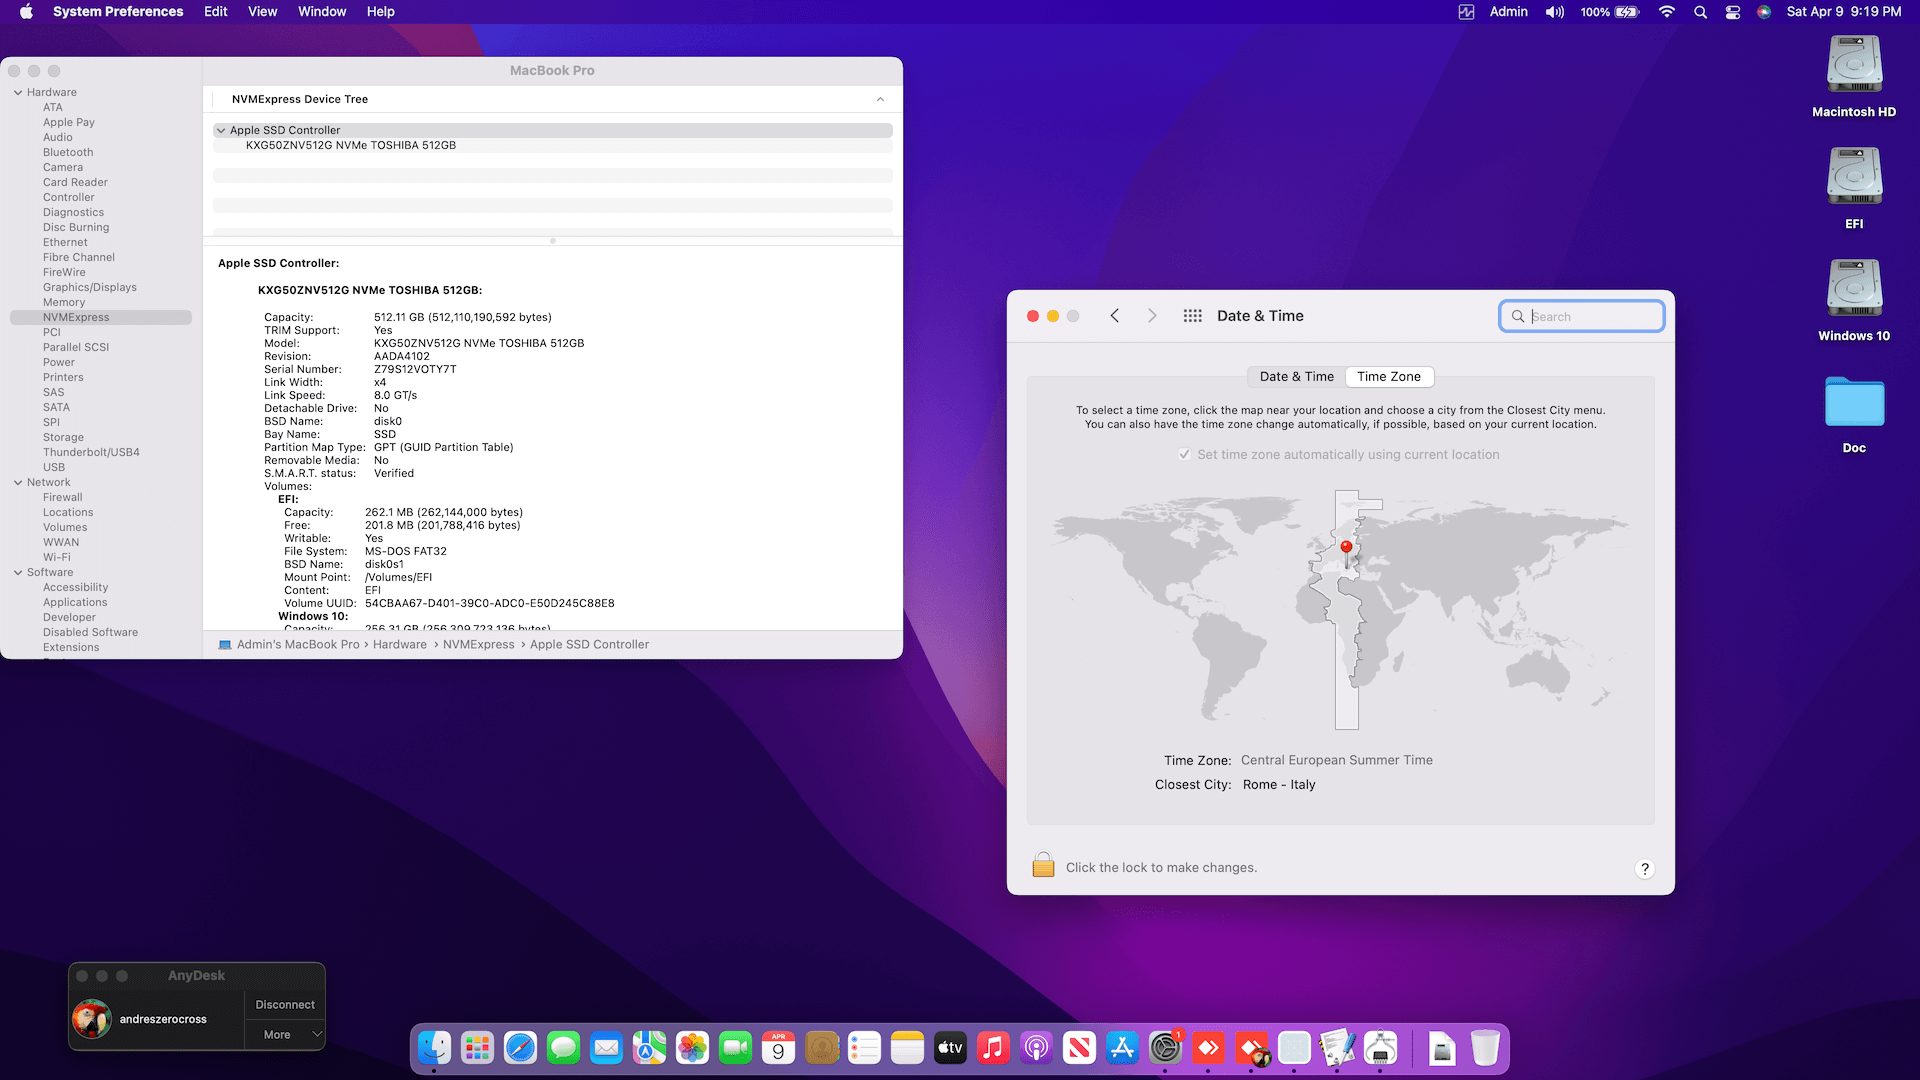Collapse the NVMExpress Device Tree header chevron

[x=880, y=100]
